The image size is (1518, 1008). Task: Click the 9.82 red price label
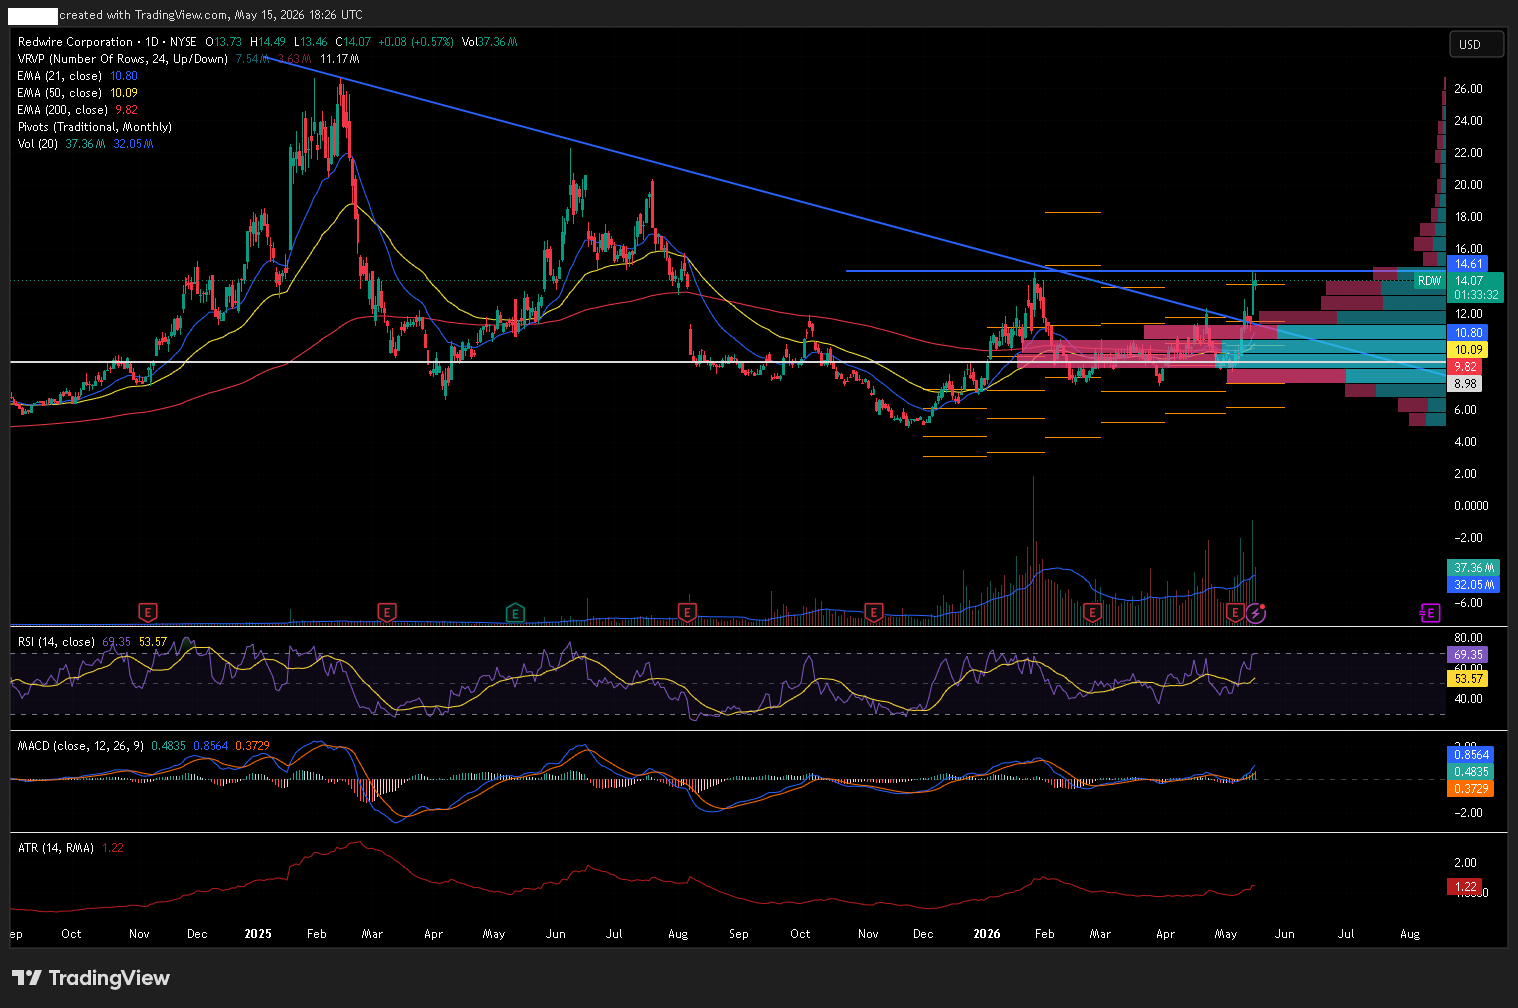(1465, 367)
